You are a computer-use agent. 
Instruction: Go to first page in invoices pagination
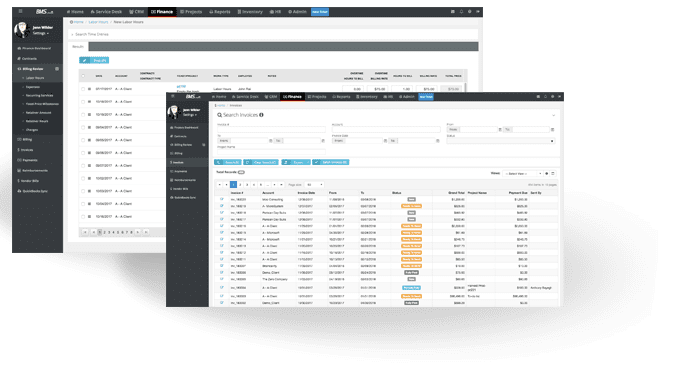coord(220,185)
